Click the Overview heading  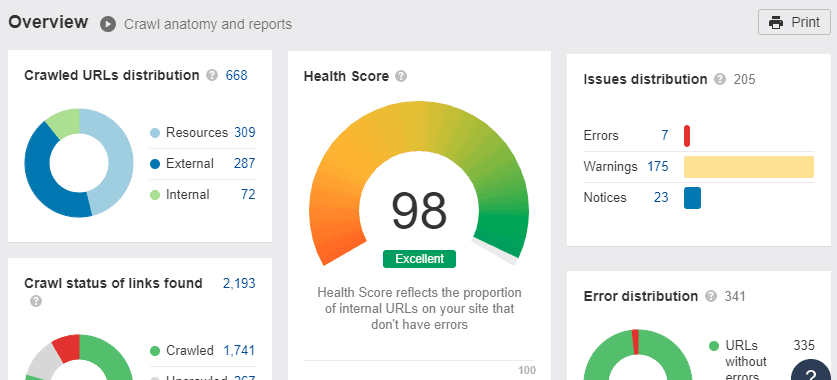point(48,22)
